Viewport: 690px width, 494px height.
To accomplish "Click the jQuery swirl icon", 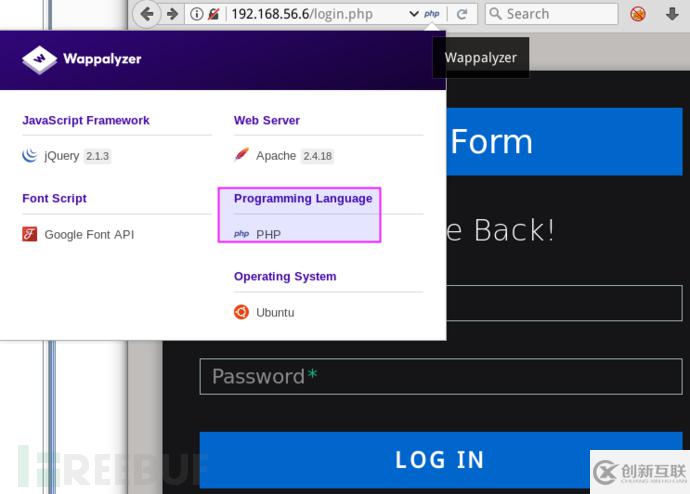I will click(x=29, y=155).
